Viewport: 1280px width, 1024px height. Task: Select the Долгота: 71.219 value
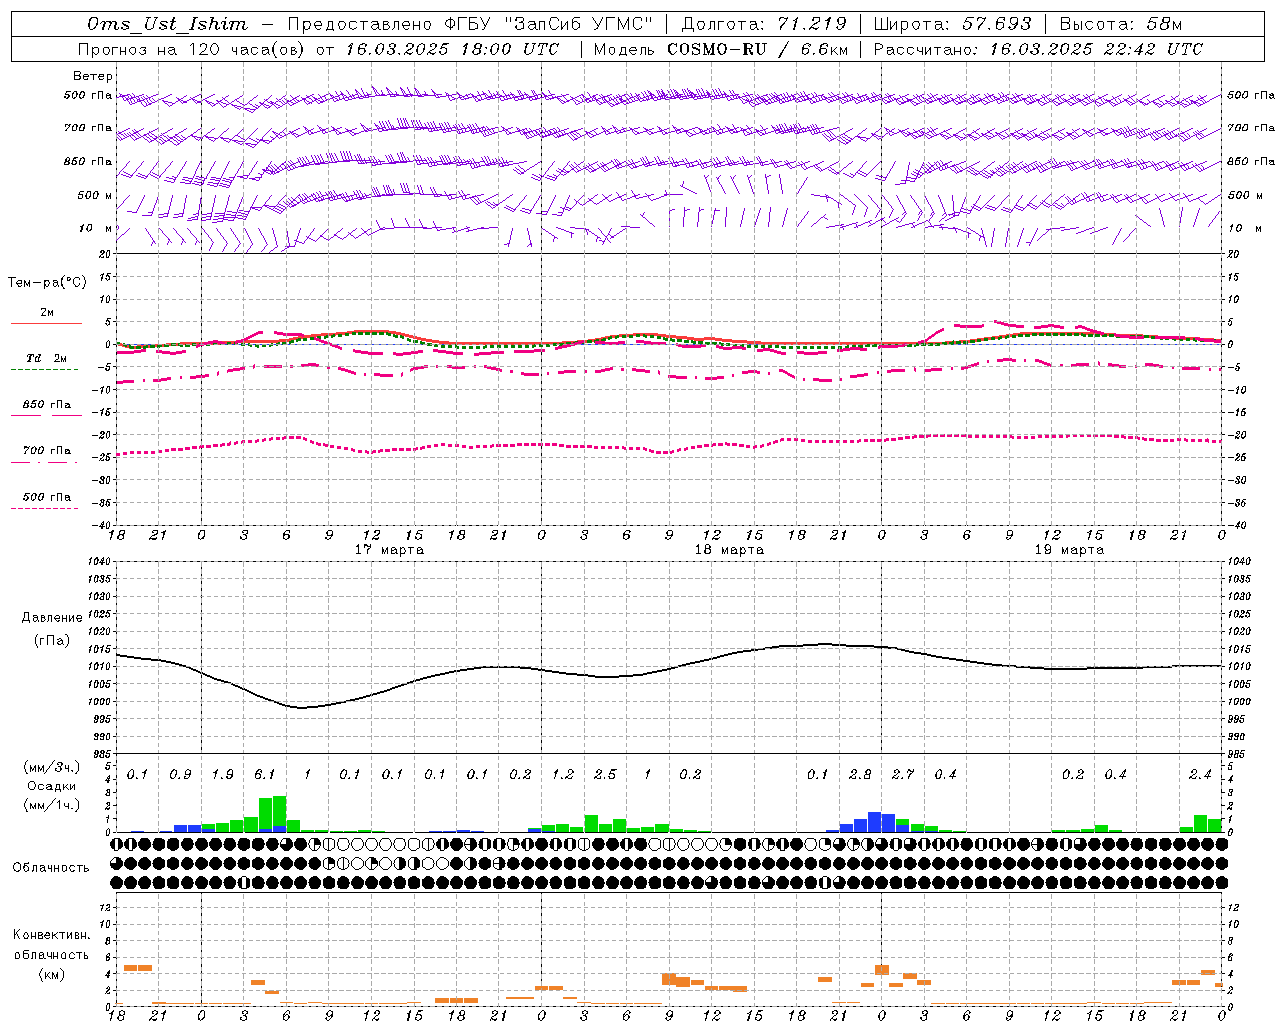[x=764, y=24]
